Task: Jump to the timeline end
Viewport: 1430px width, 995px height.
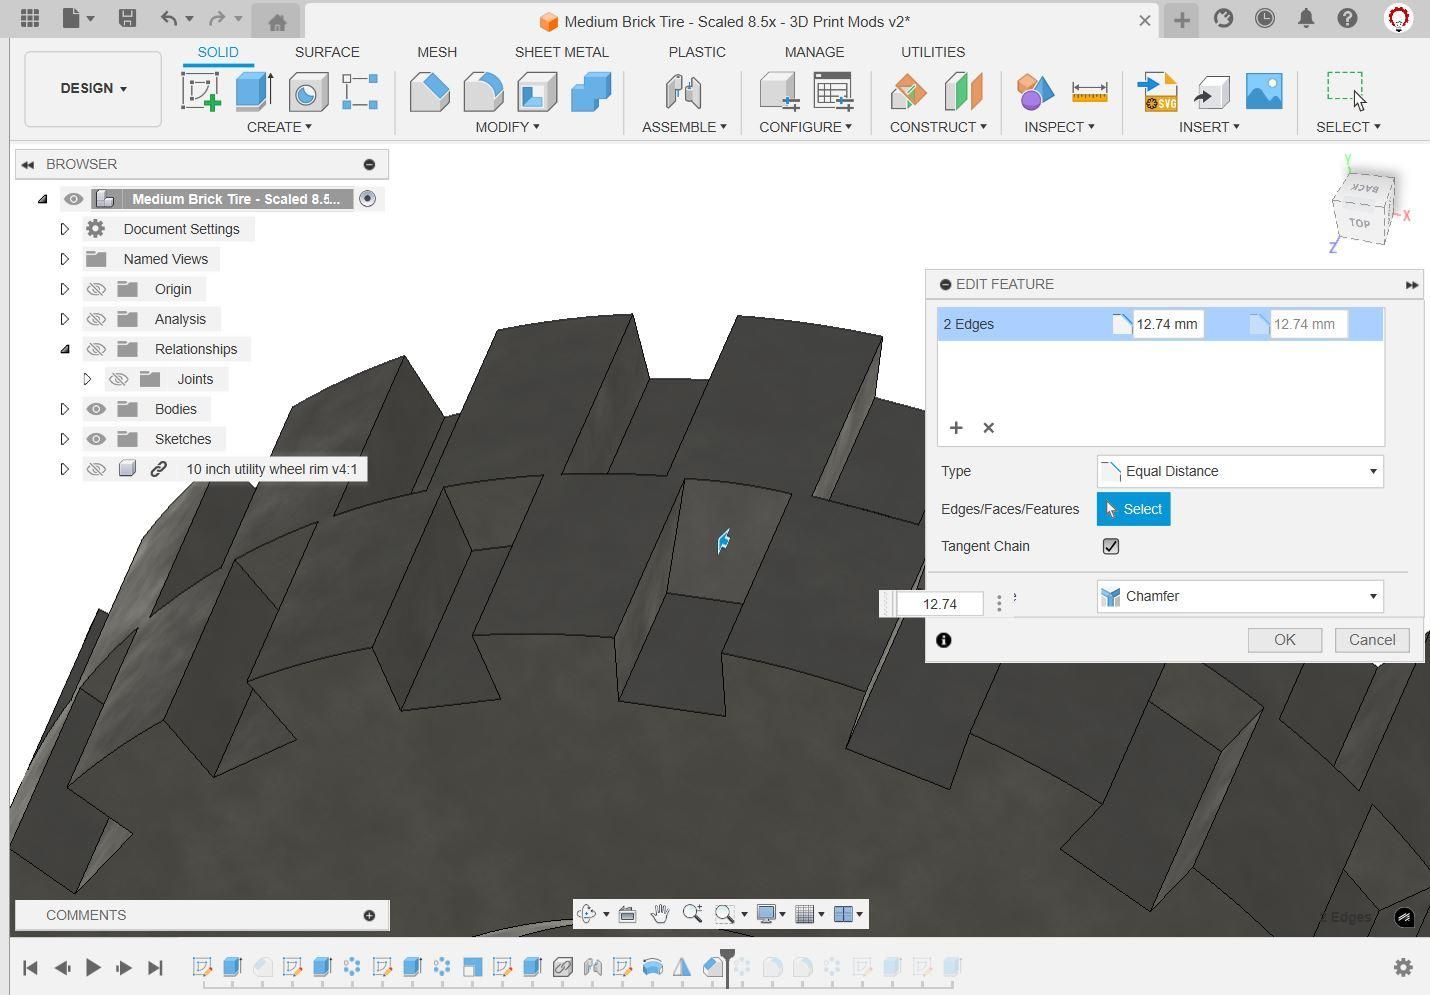Action: 155,967
